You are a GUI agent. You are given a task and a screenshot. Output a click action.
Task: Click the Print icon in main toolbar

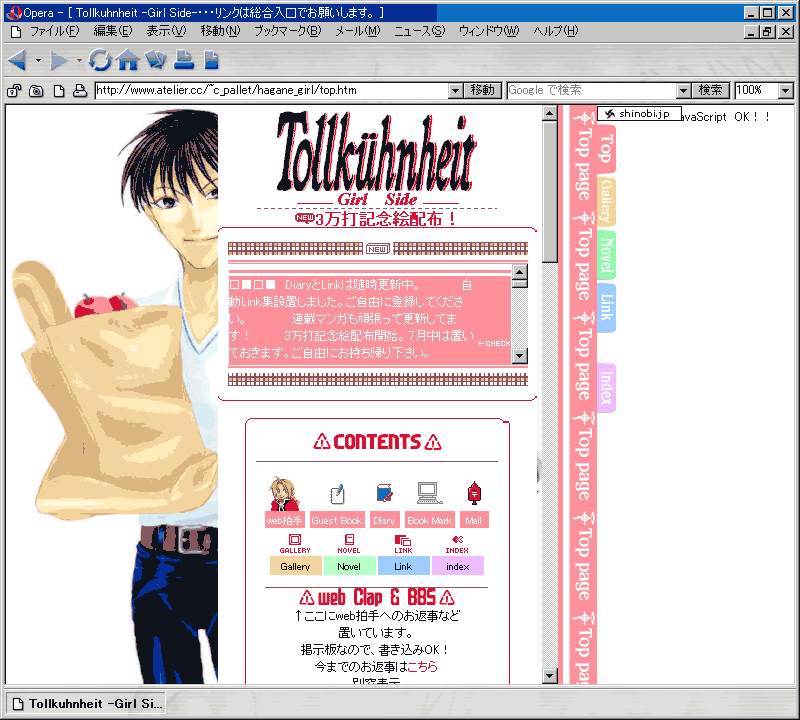point(184,60)
